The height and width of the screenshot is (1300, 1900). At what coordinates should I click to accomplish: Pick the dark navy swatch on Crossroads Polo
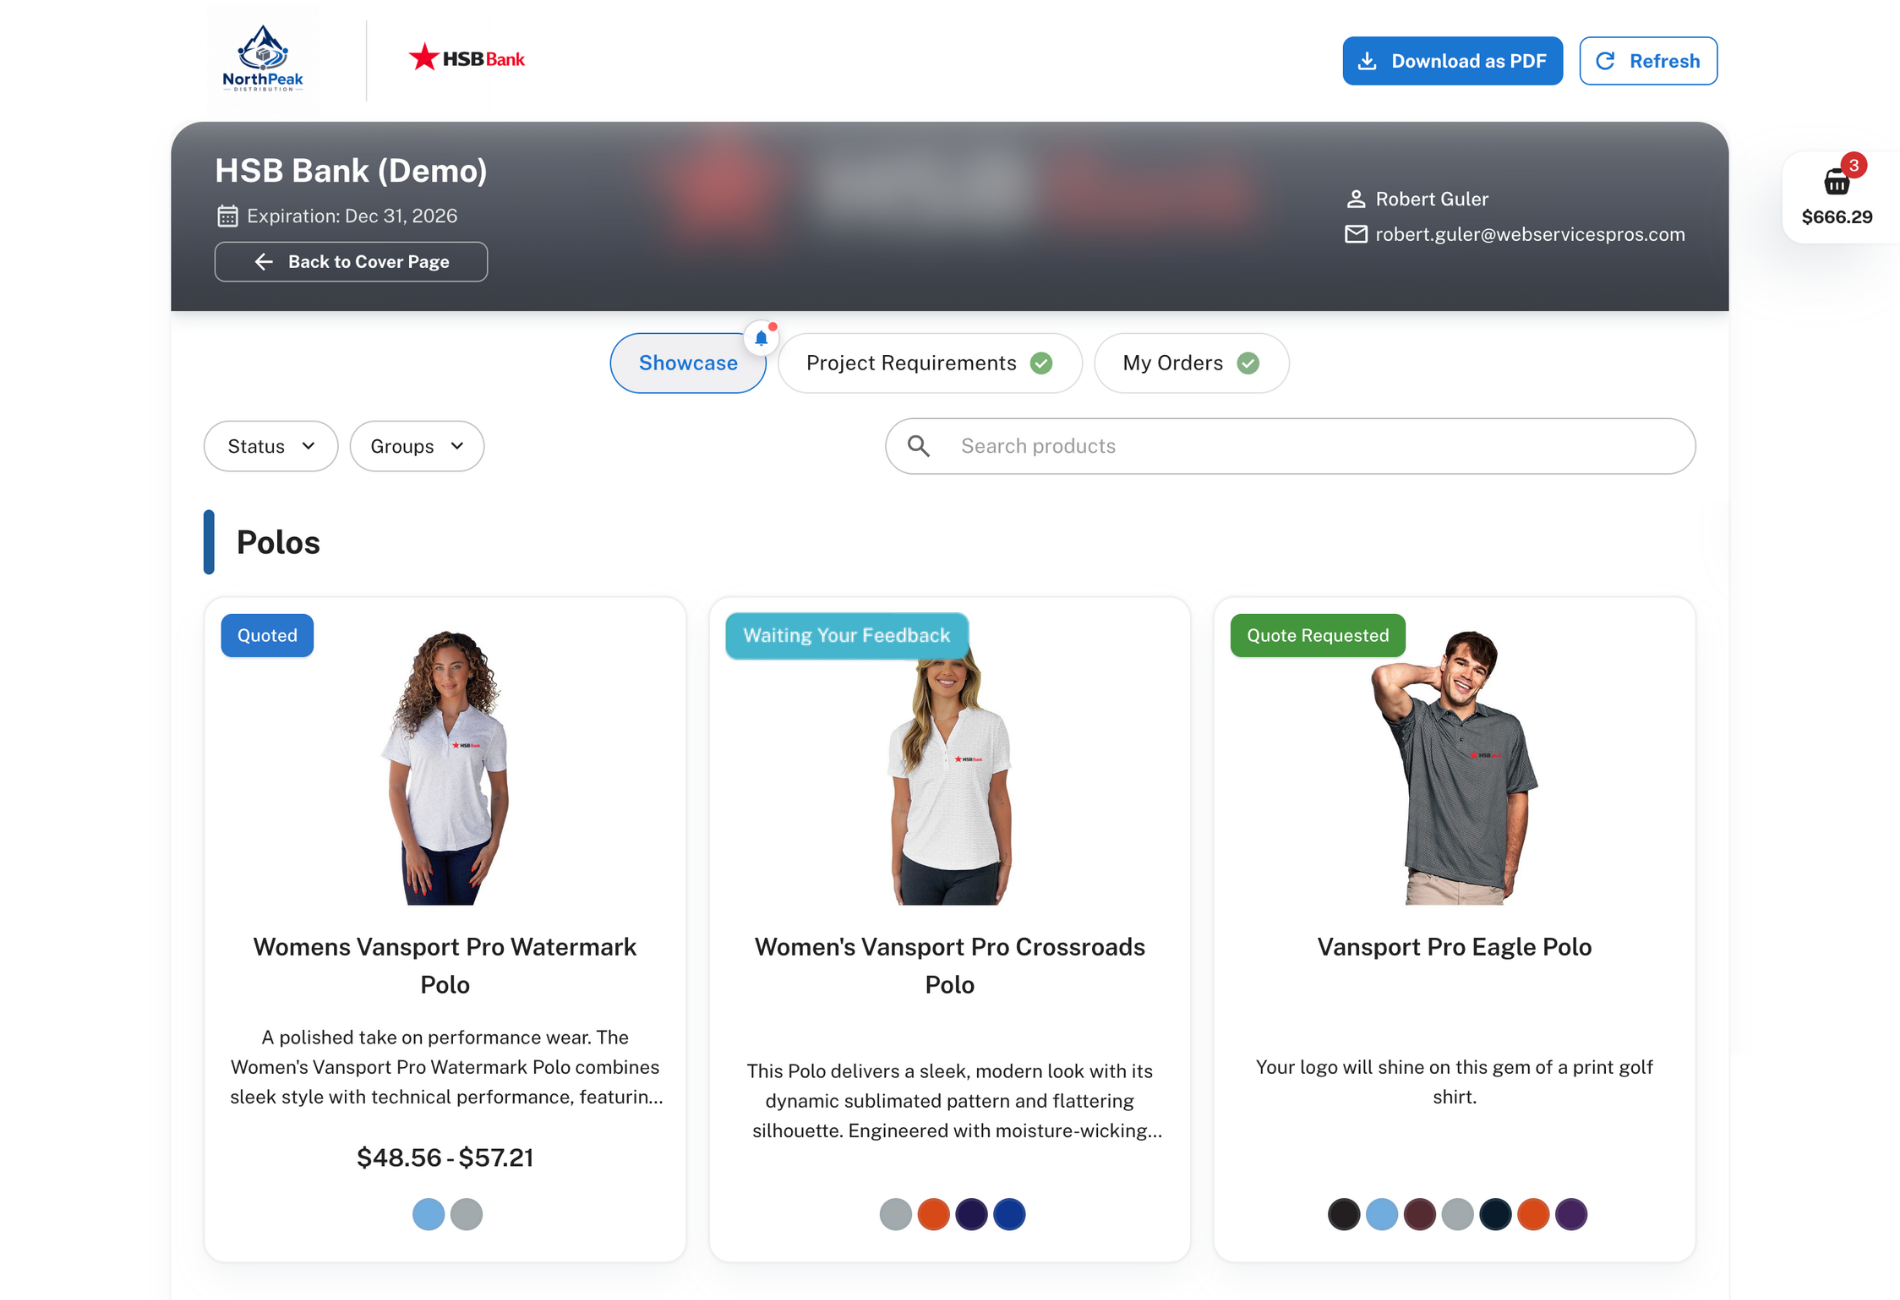[971, 1214]
